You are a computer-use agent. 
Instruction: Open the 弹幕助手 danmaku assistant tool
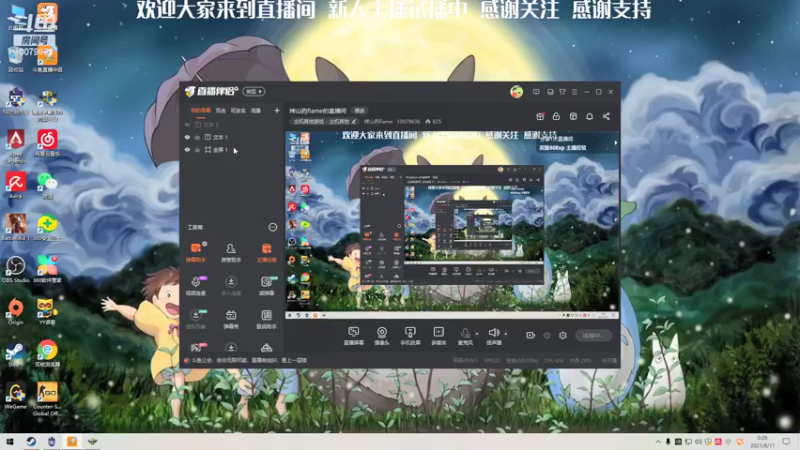point(196,252)
